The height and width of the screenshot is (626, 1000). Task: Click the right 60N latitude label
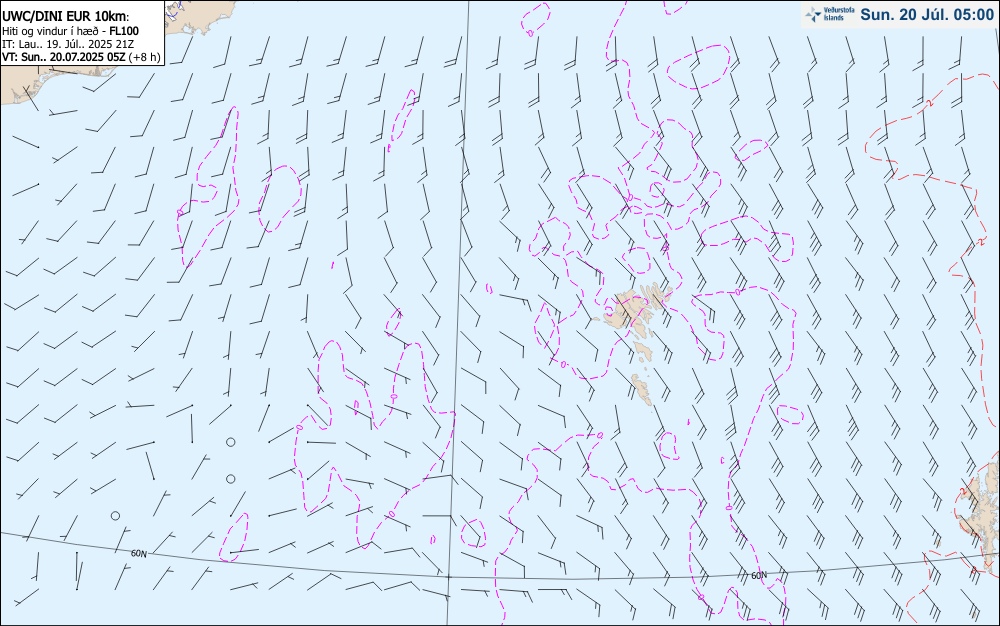[759, 576]
